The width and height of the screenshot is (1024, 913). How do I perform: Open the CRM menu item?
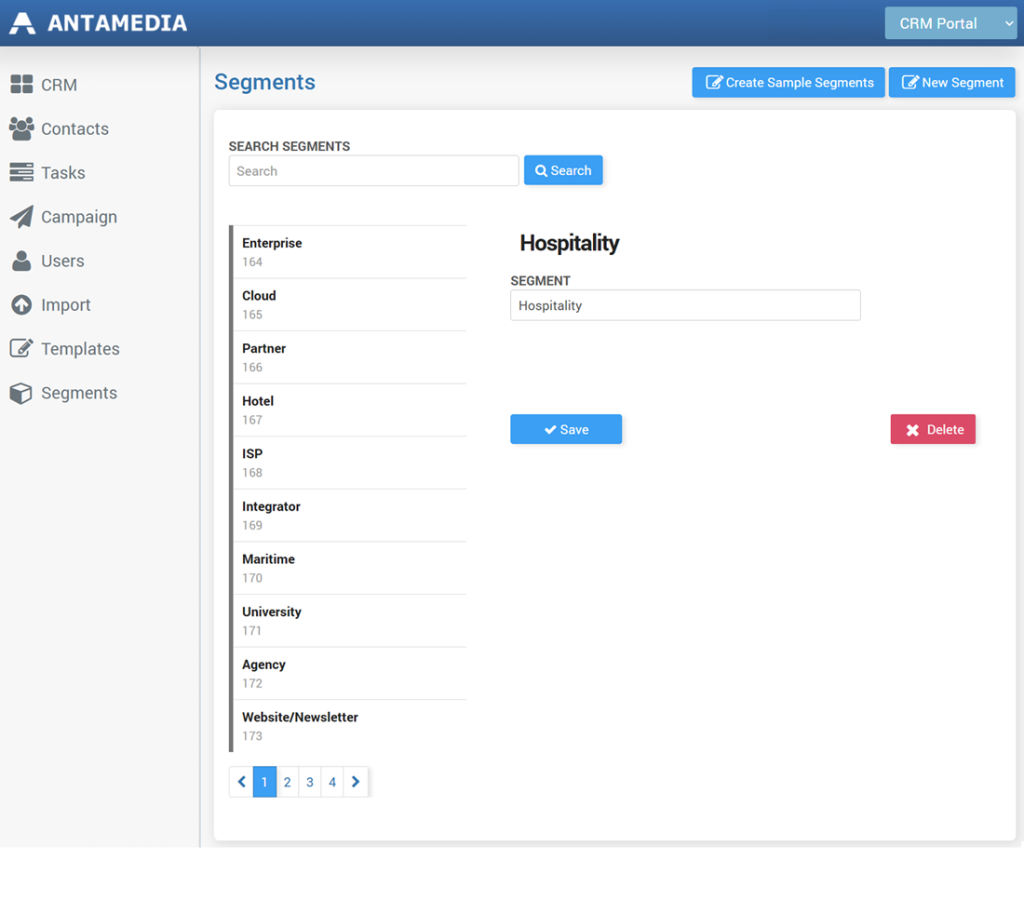coord(59,85)
